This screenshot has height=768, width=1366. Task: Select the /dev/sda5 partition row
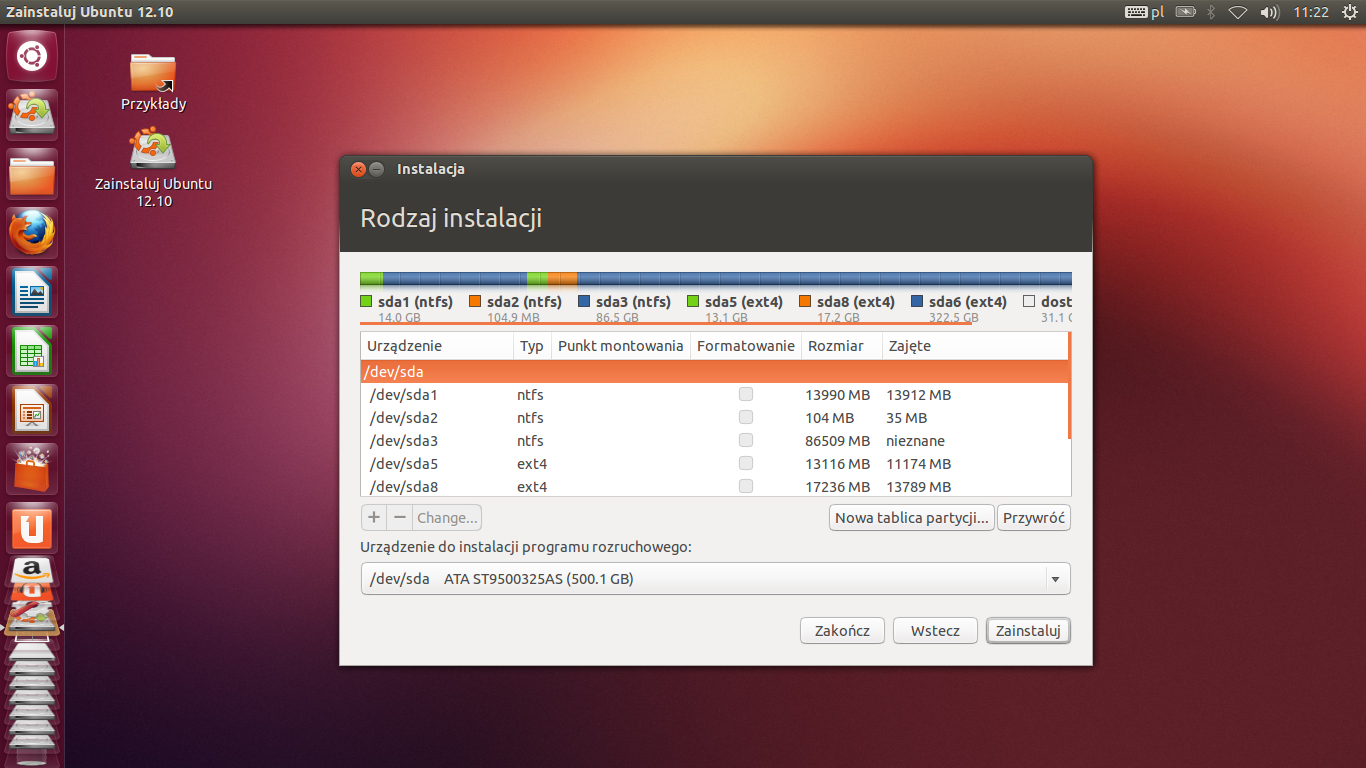tap(714, 463)
